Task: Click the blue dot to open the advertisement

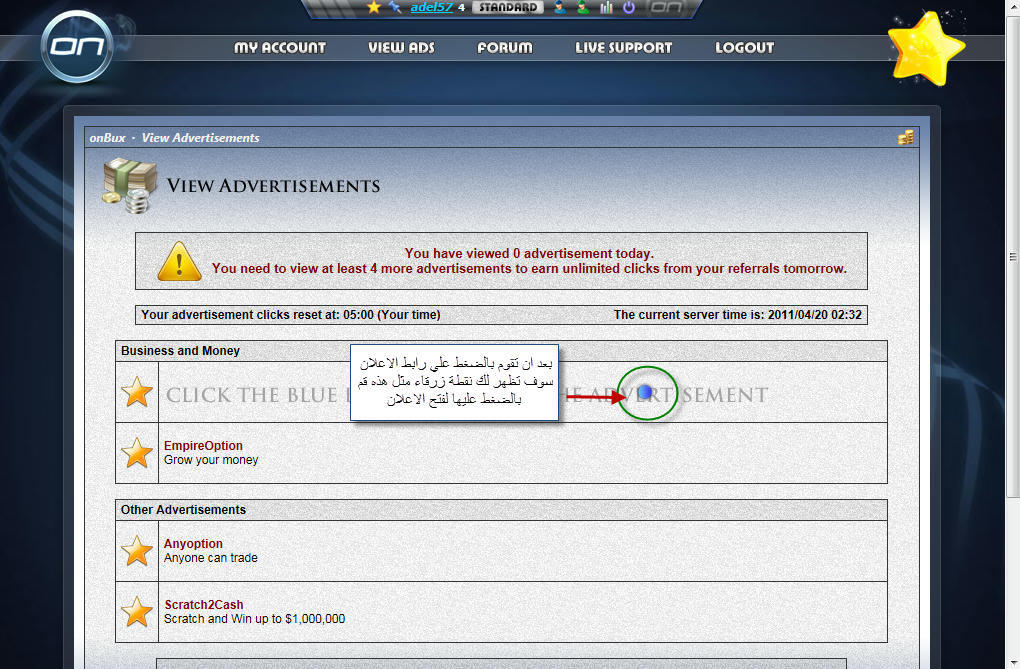Action: [x=645, y=392]
